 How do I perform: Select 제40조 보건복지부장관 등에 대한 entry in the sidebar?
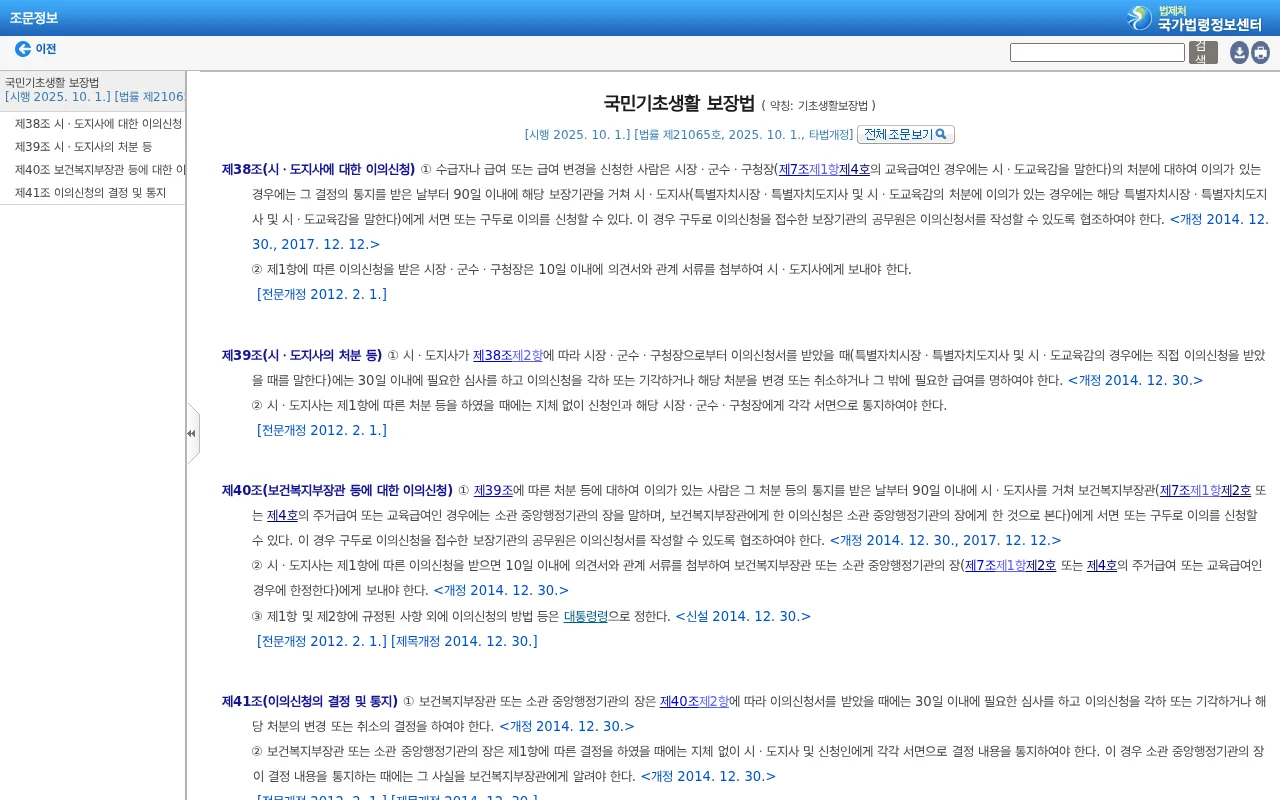click(100, 170)
